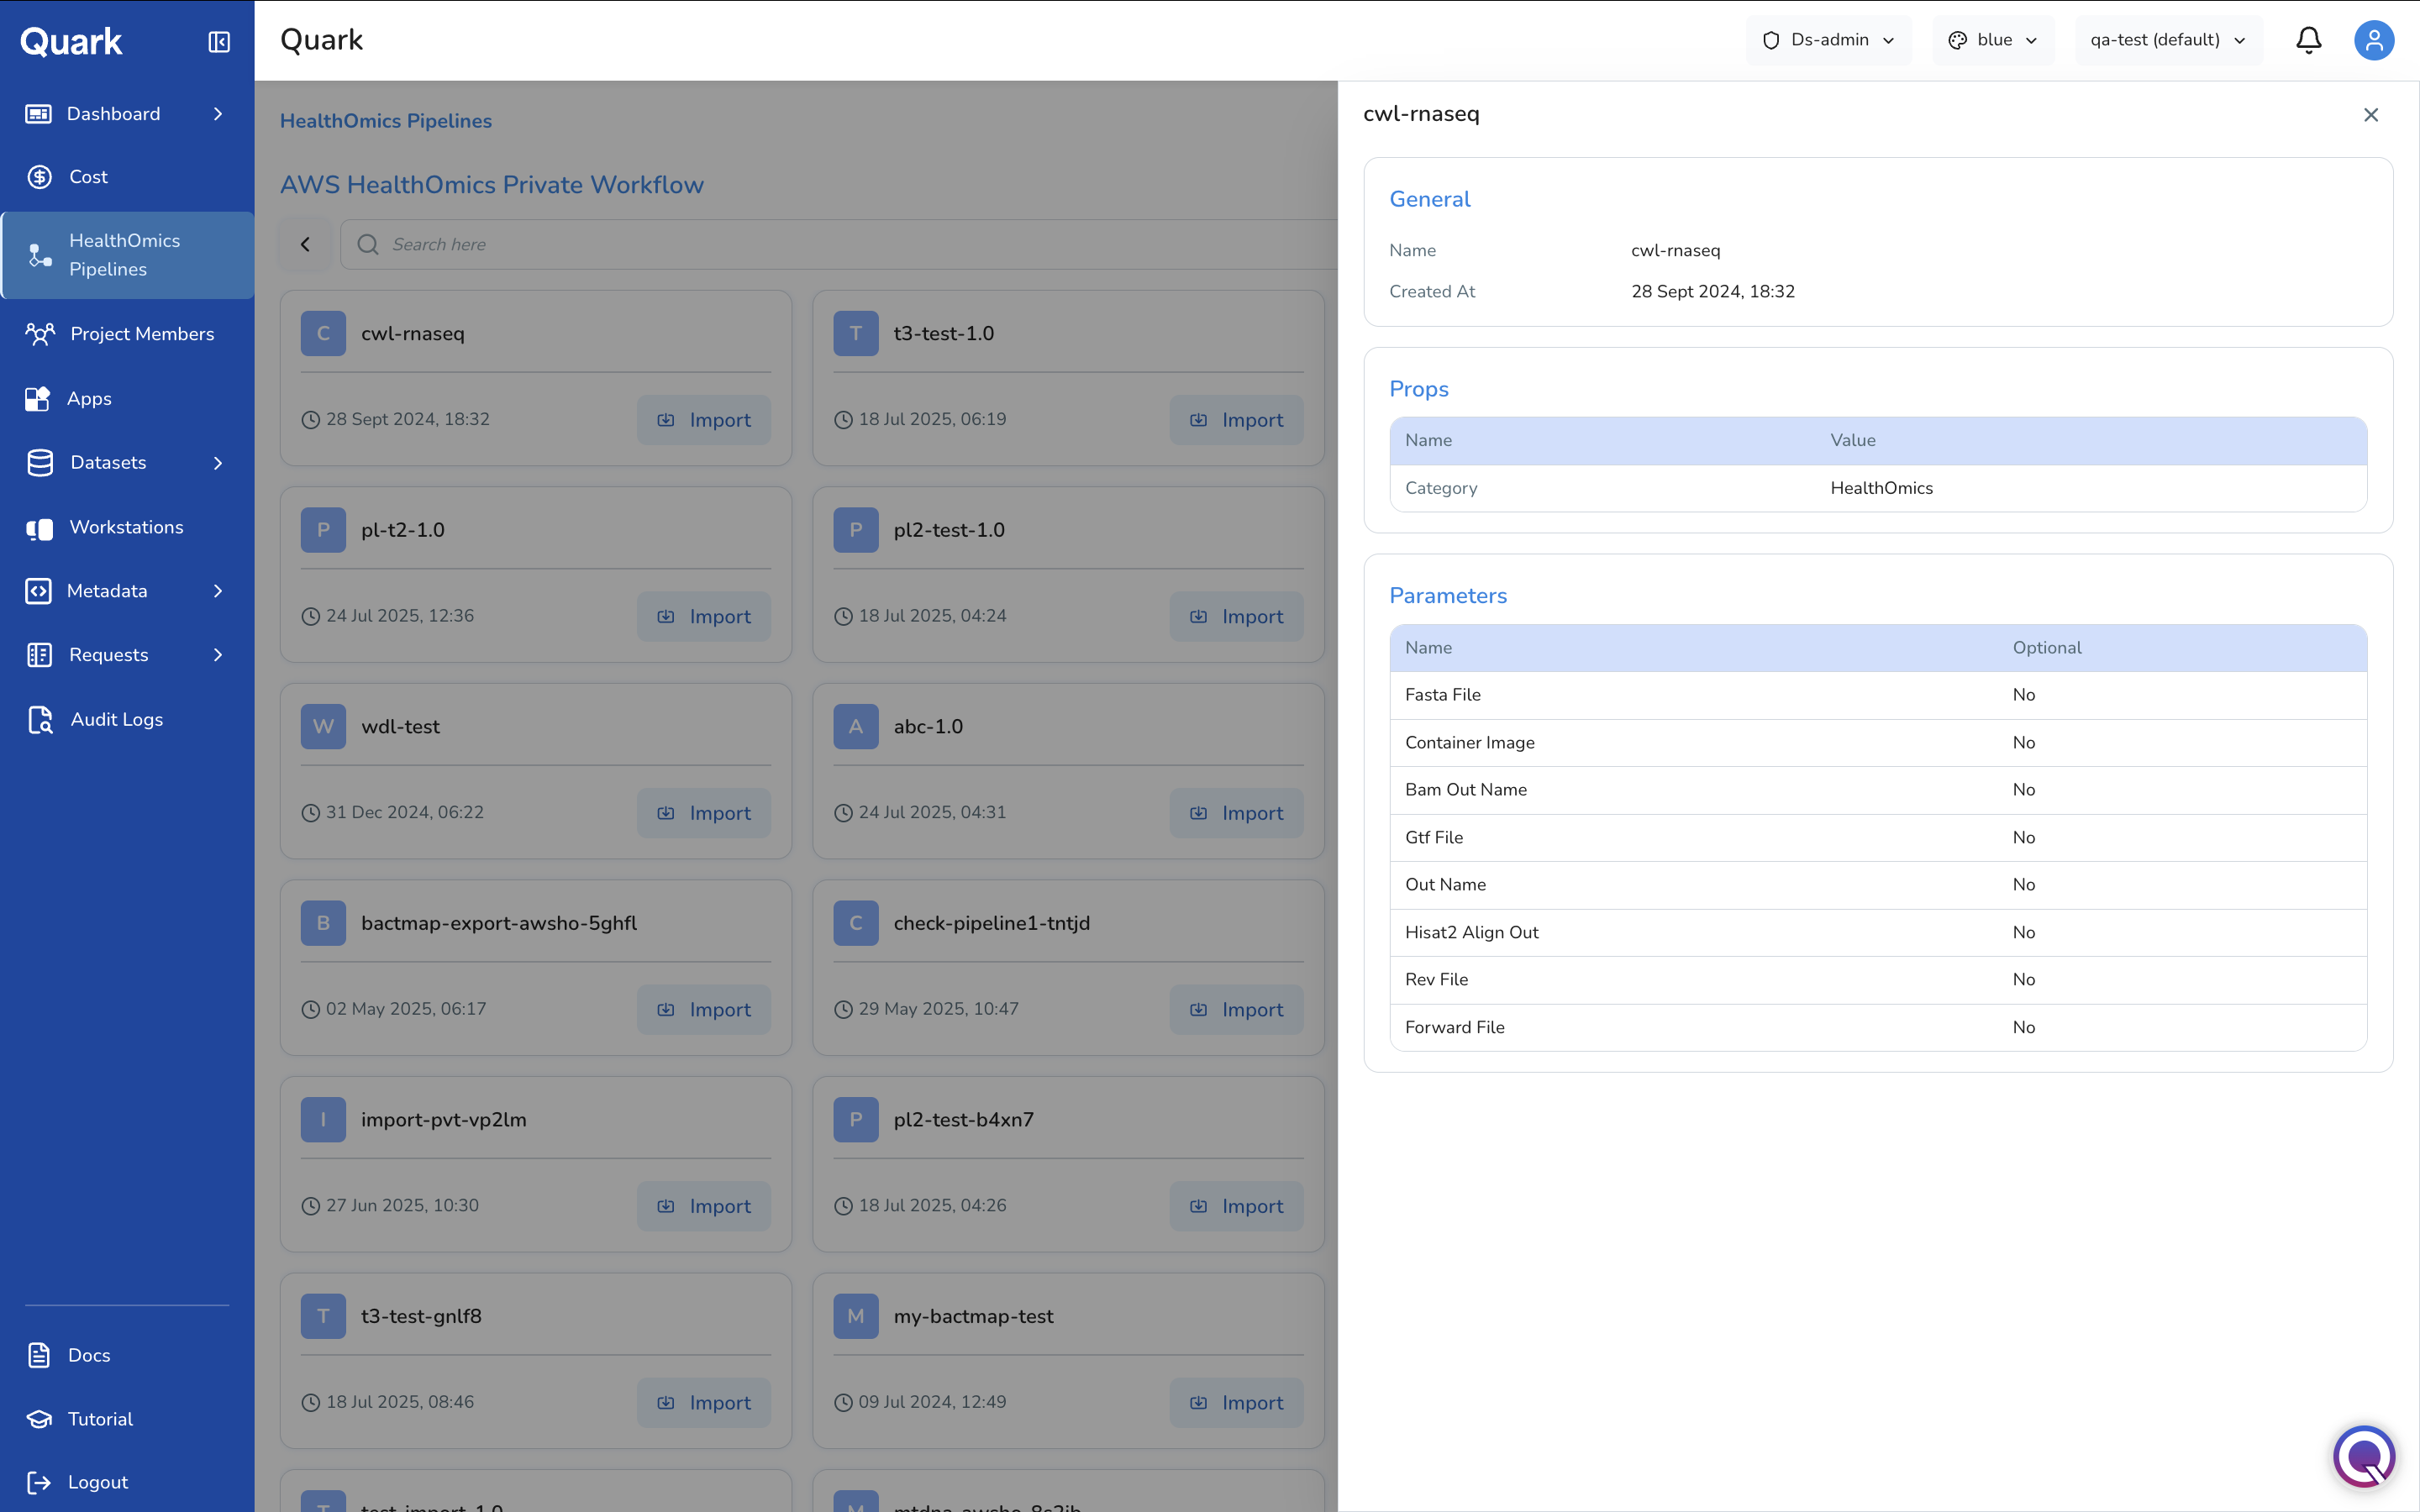Click the Hisat2 Align Out parameter row
This screenshot has height=1512, width=2420.
1878,933
